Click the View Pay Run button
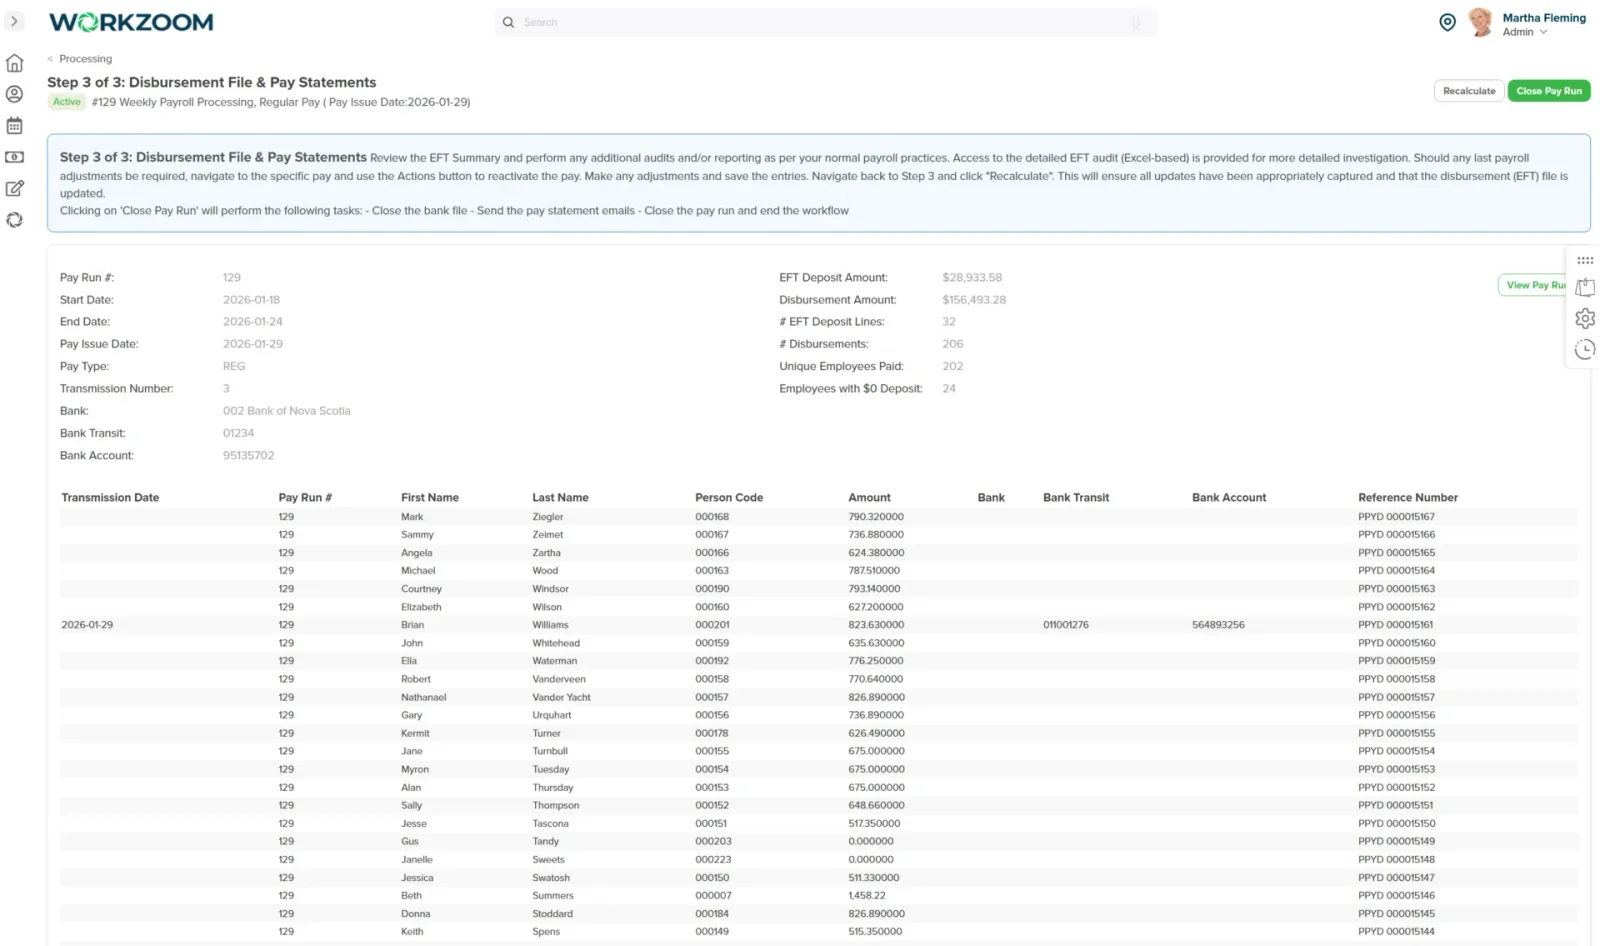 tap(1533, 285)
